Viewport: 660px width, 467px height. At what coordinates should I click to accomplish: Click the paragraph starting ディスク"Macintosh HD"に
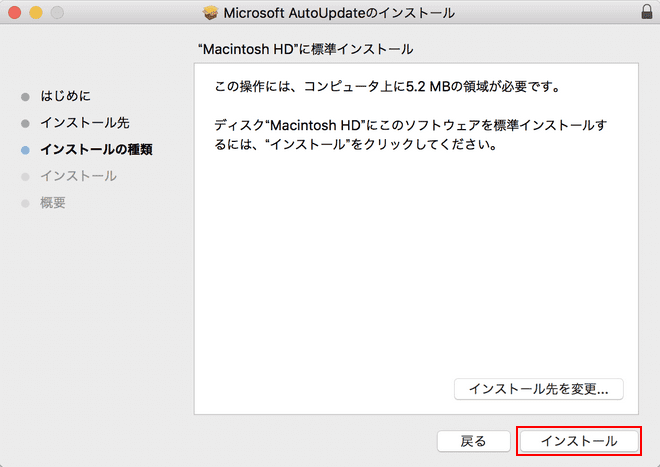[410, 135]
